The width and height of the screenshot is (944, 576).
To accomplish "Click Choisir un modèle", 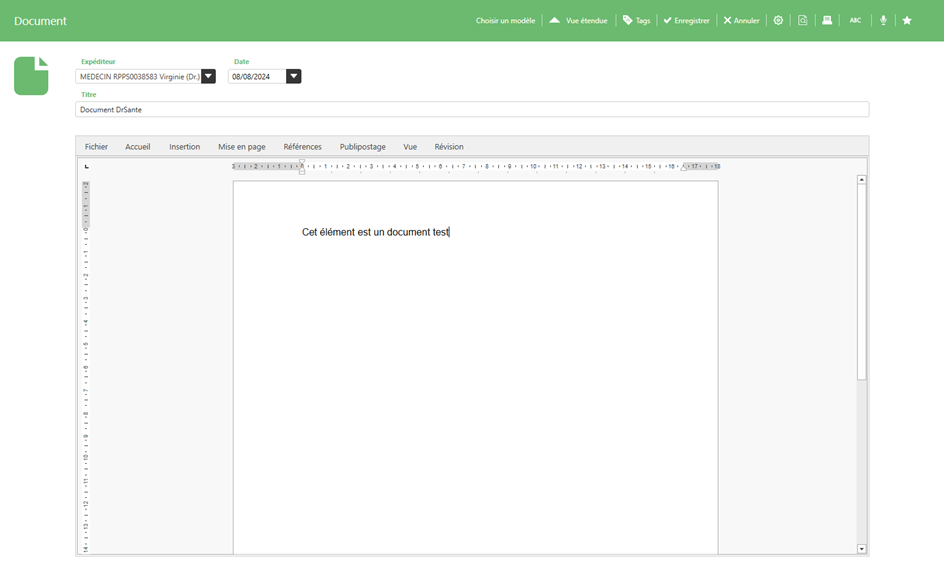I will (505, 20).
